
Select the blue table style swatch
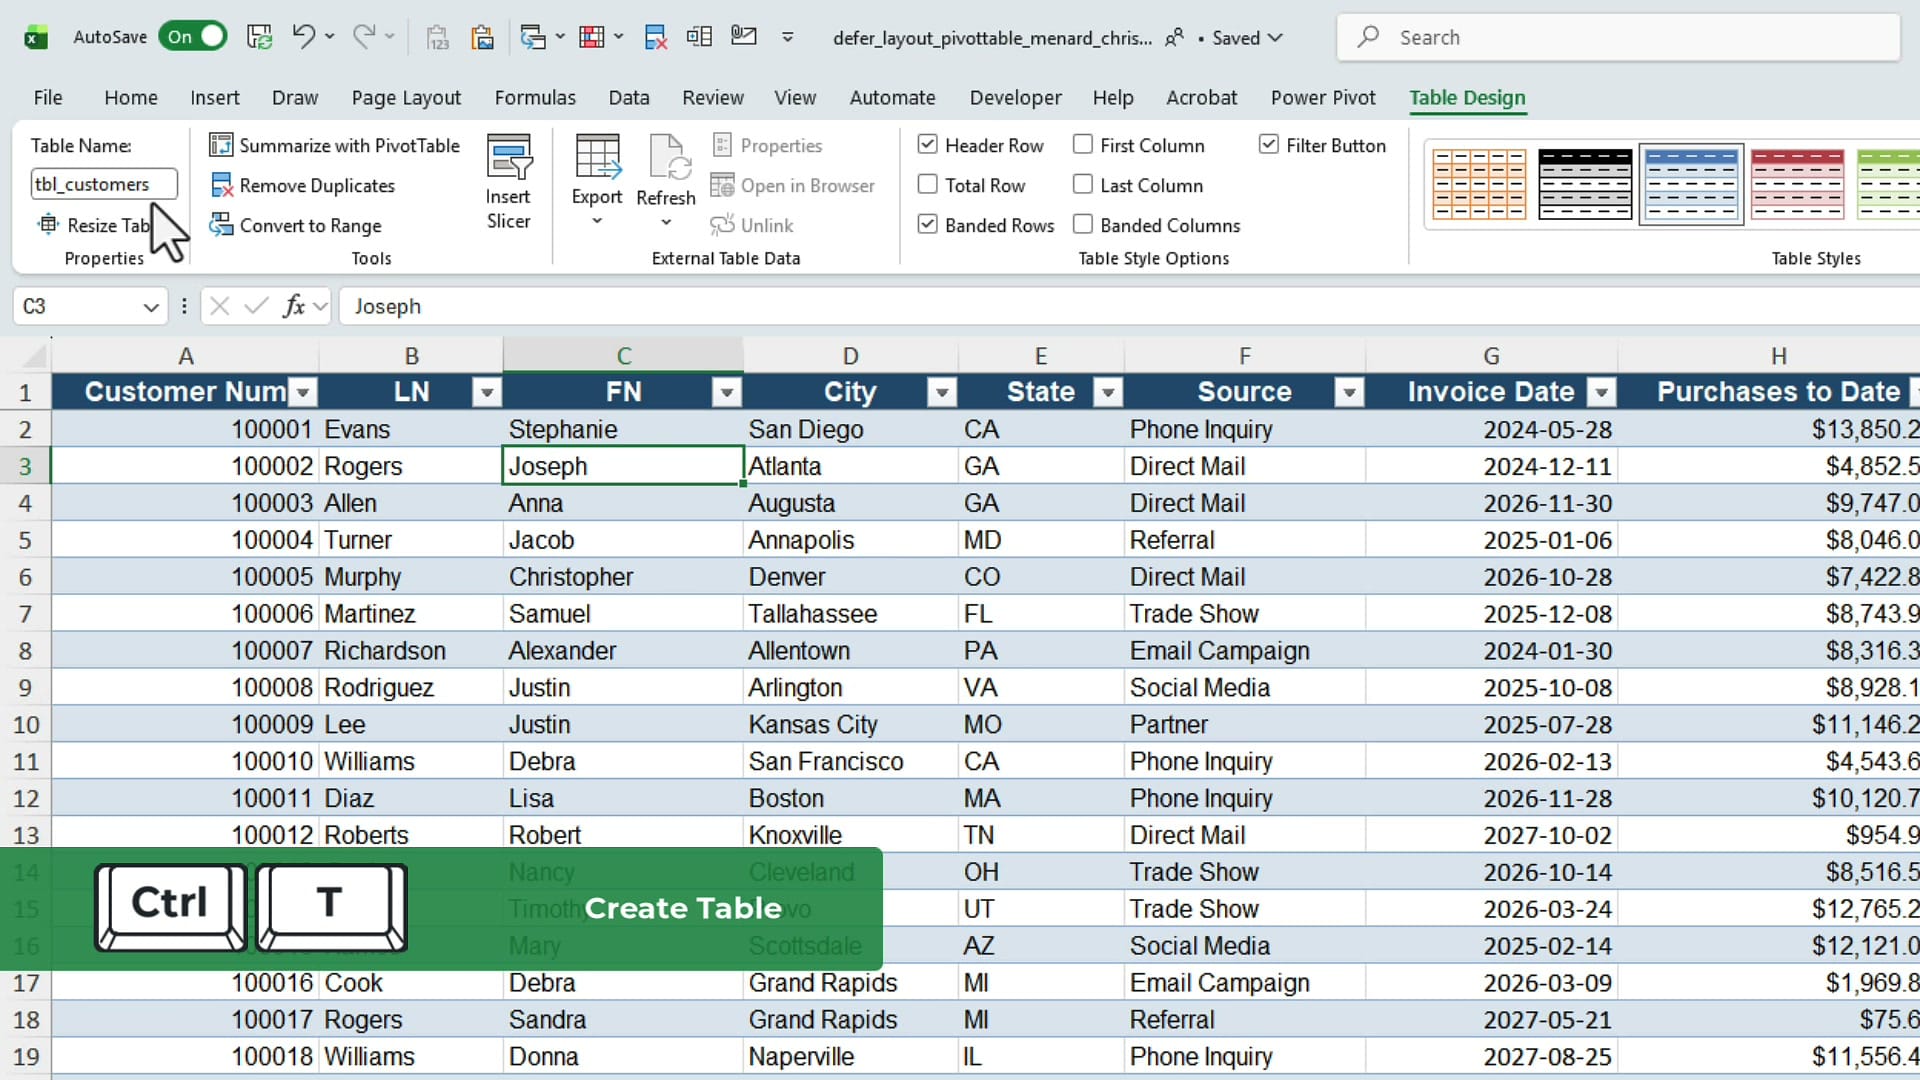[1691, 184]
